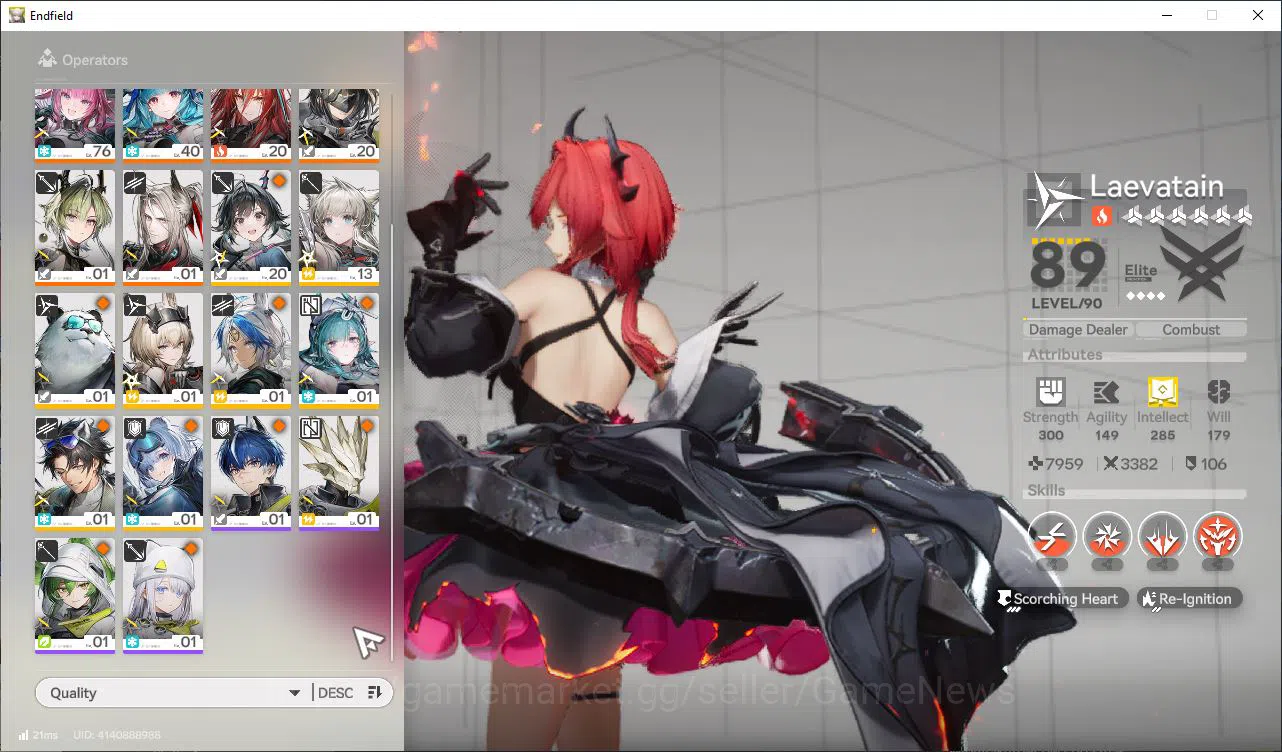Click the orange fire element icon under Laevatain
The height and width of the screenshot is (752, 1282).
click(x=1101, y=215)
